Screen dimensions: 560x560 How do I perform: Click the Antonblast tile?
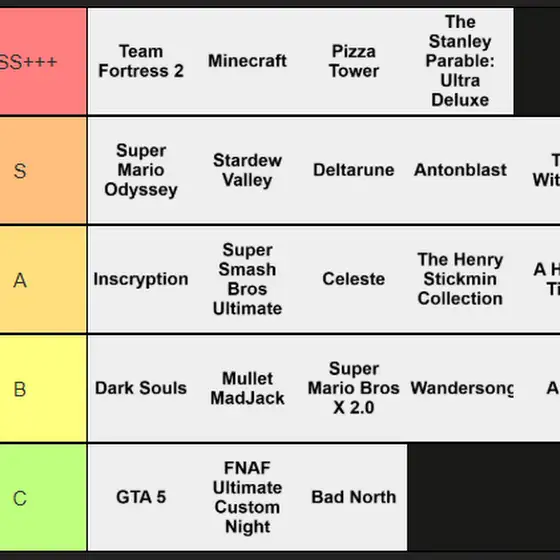coord(460,170)
